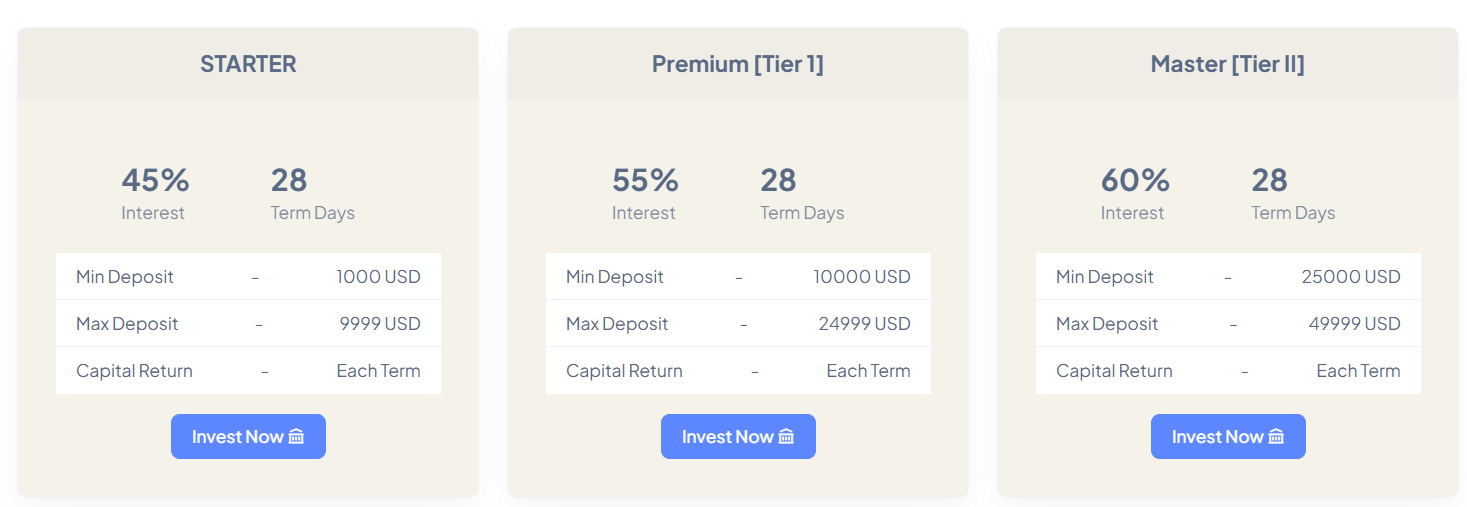Click the 9999 USD maximum deposit value

(x=380, y=324)
